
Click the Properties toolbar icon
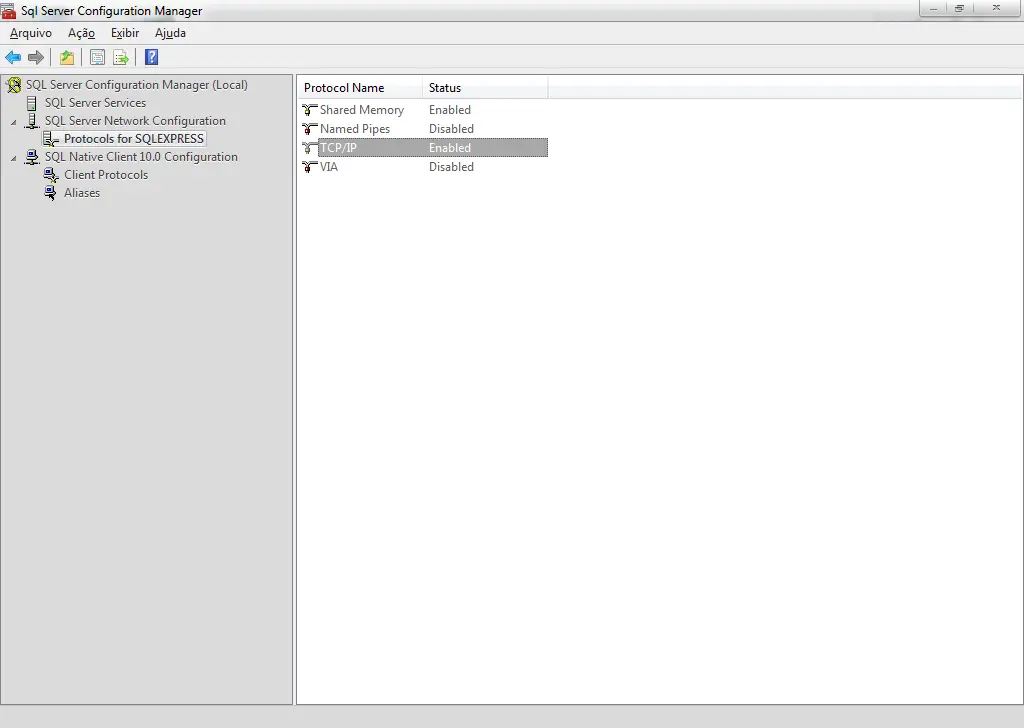pyautogui.click(x=97, y=57)
